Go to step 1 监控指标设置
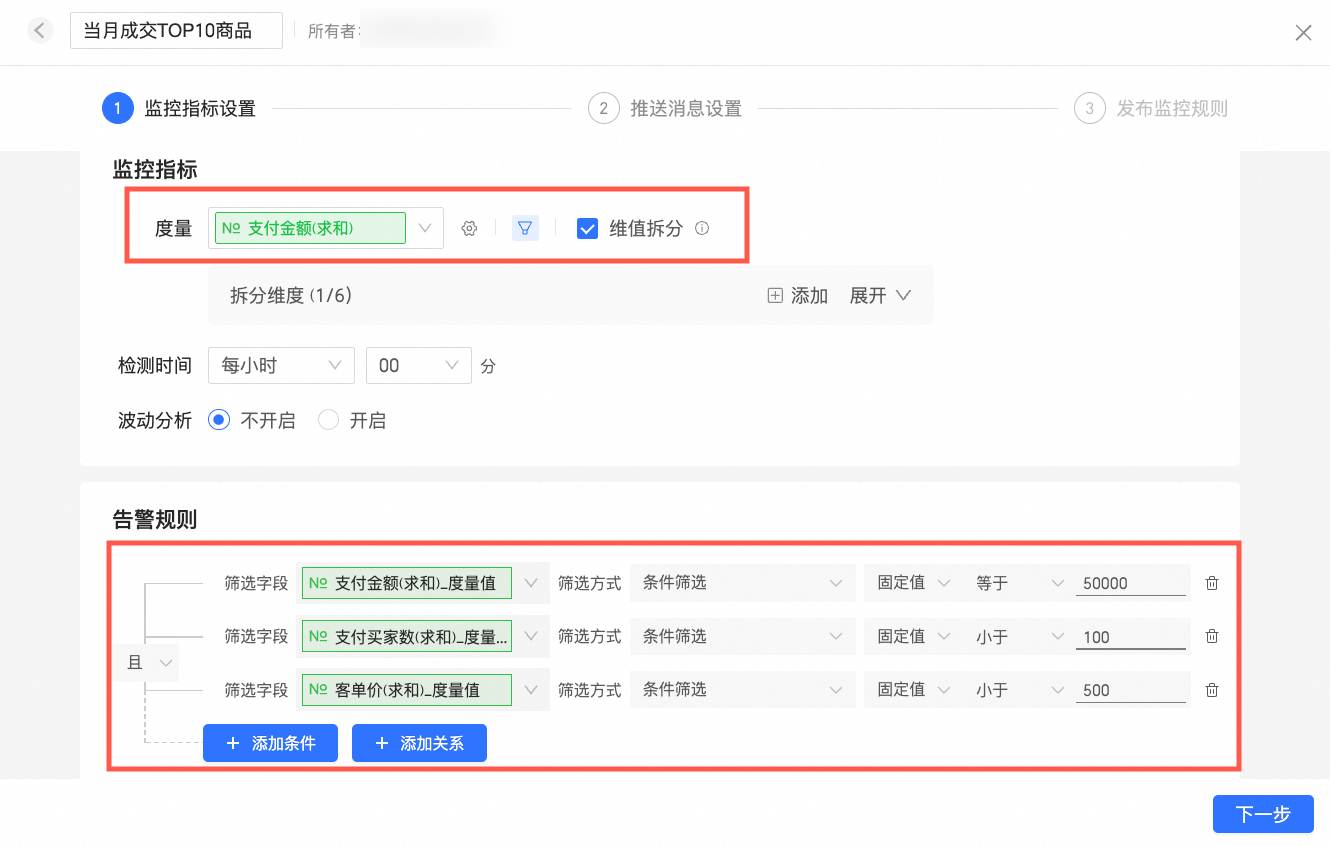The image size is (1330, 846). click(180, 108)
